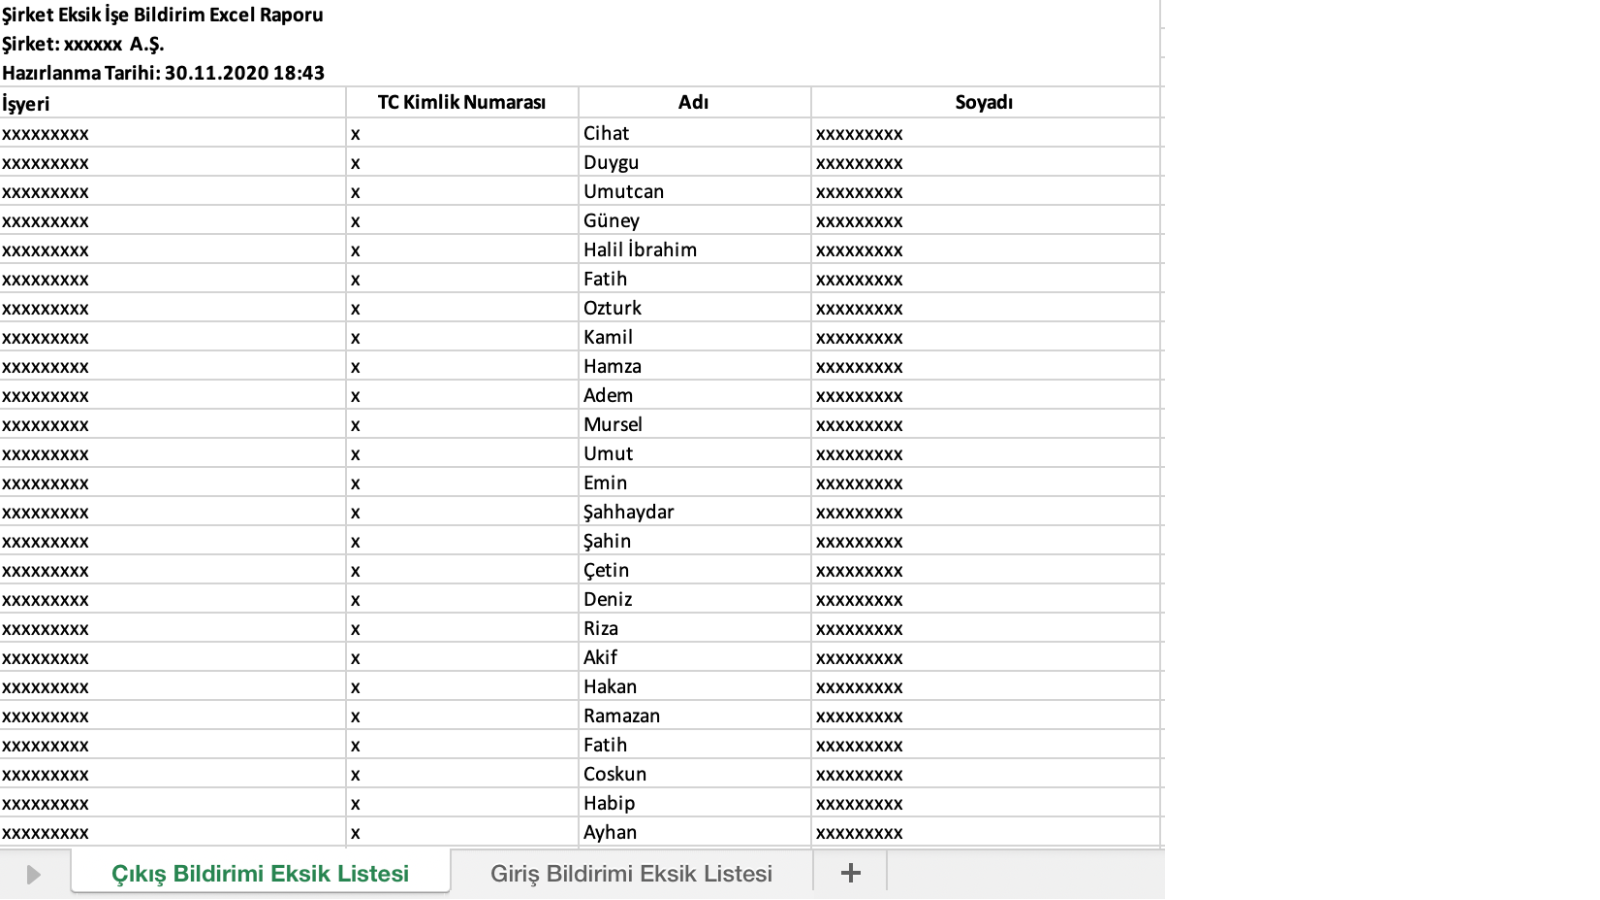Switch to Giriş Bildirimi Eksik Listesi tab

631,873
